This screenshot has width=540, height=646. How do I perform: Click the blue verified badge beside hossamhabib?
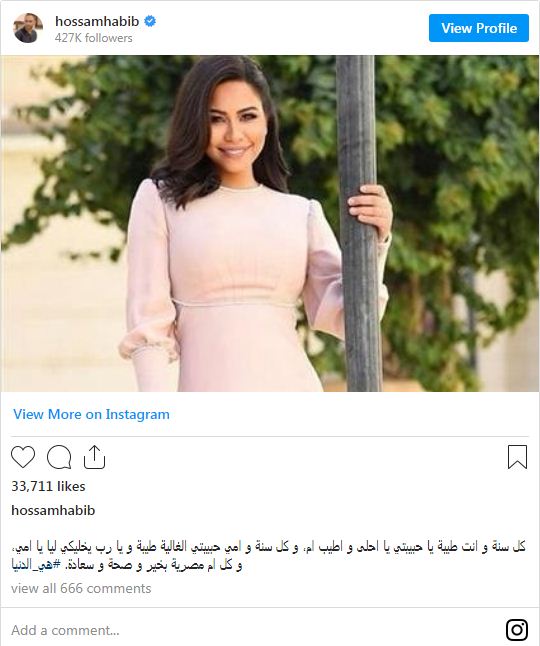[150, 21]
